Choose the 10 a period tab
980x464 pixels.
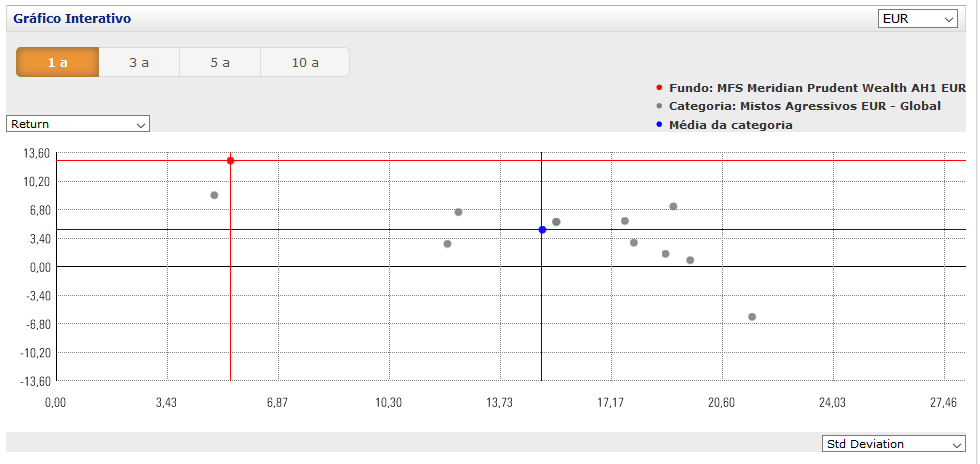coord(305,62)
